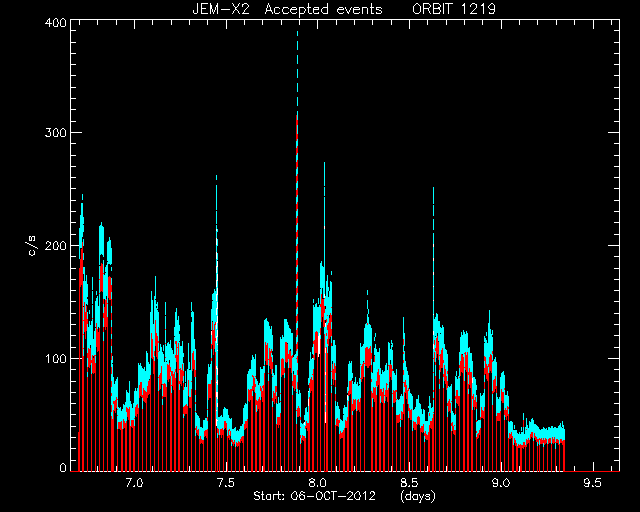Click the 'Start: 06-OCT-2012' label
This screenshot has height=512, width=640.
tap(314, 496)
